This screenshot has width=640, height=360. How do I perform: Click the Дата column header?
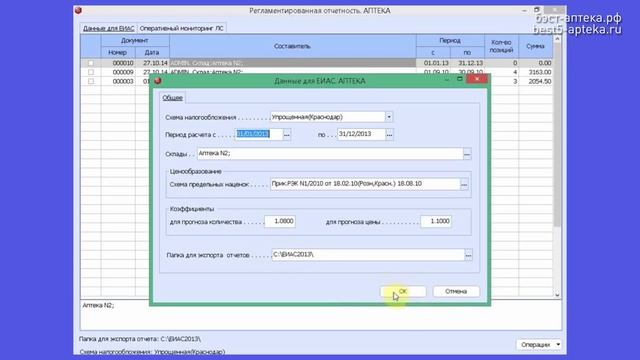152,53
